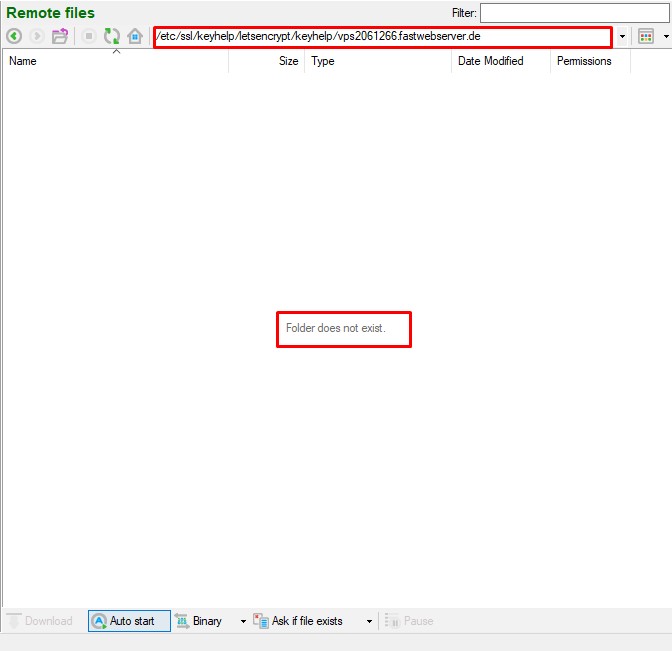Sort by the Date Modified column
The image size is (672, 651).
490,61
